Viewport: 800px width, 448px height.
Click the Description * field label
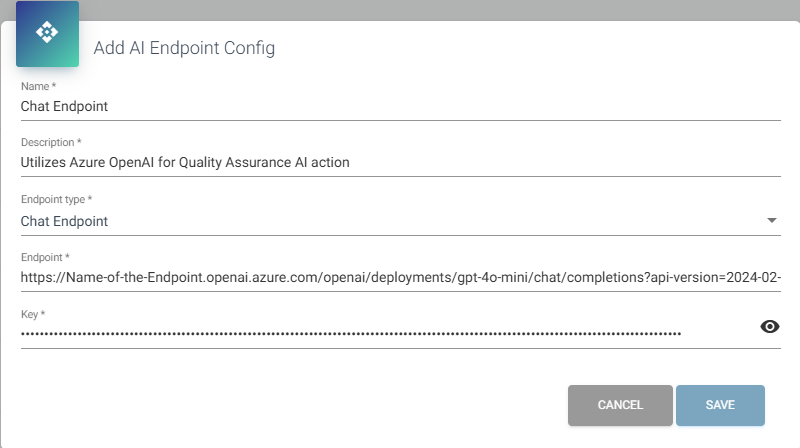point(51,143)
